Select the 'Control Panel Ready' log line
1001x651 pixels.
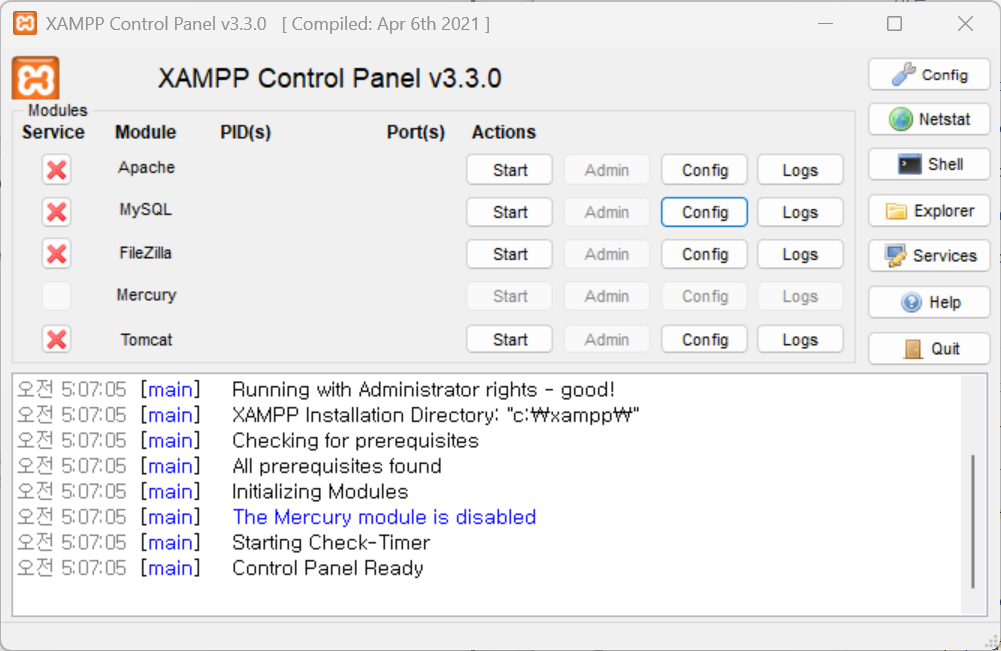[x=327, y=568]
